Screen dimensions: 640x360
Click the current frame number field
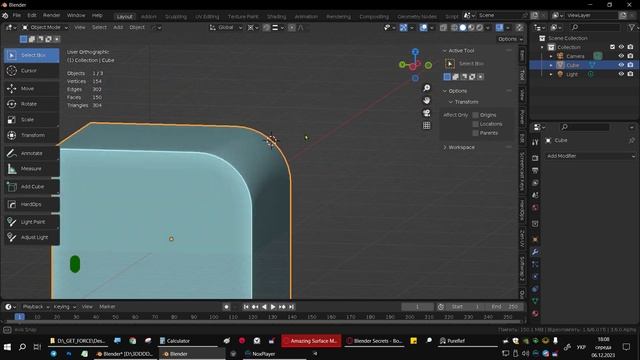(418, 307)
